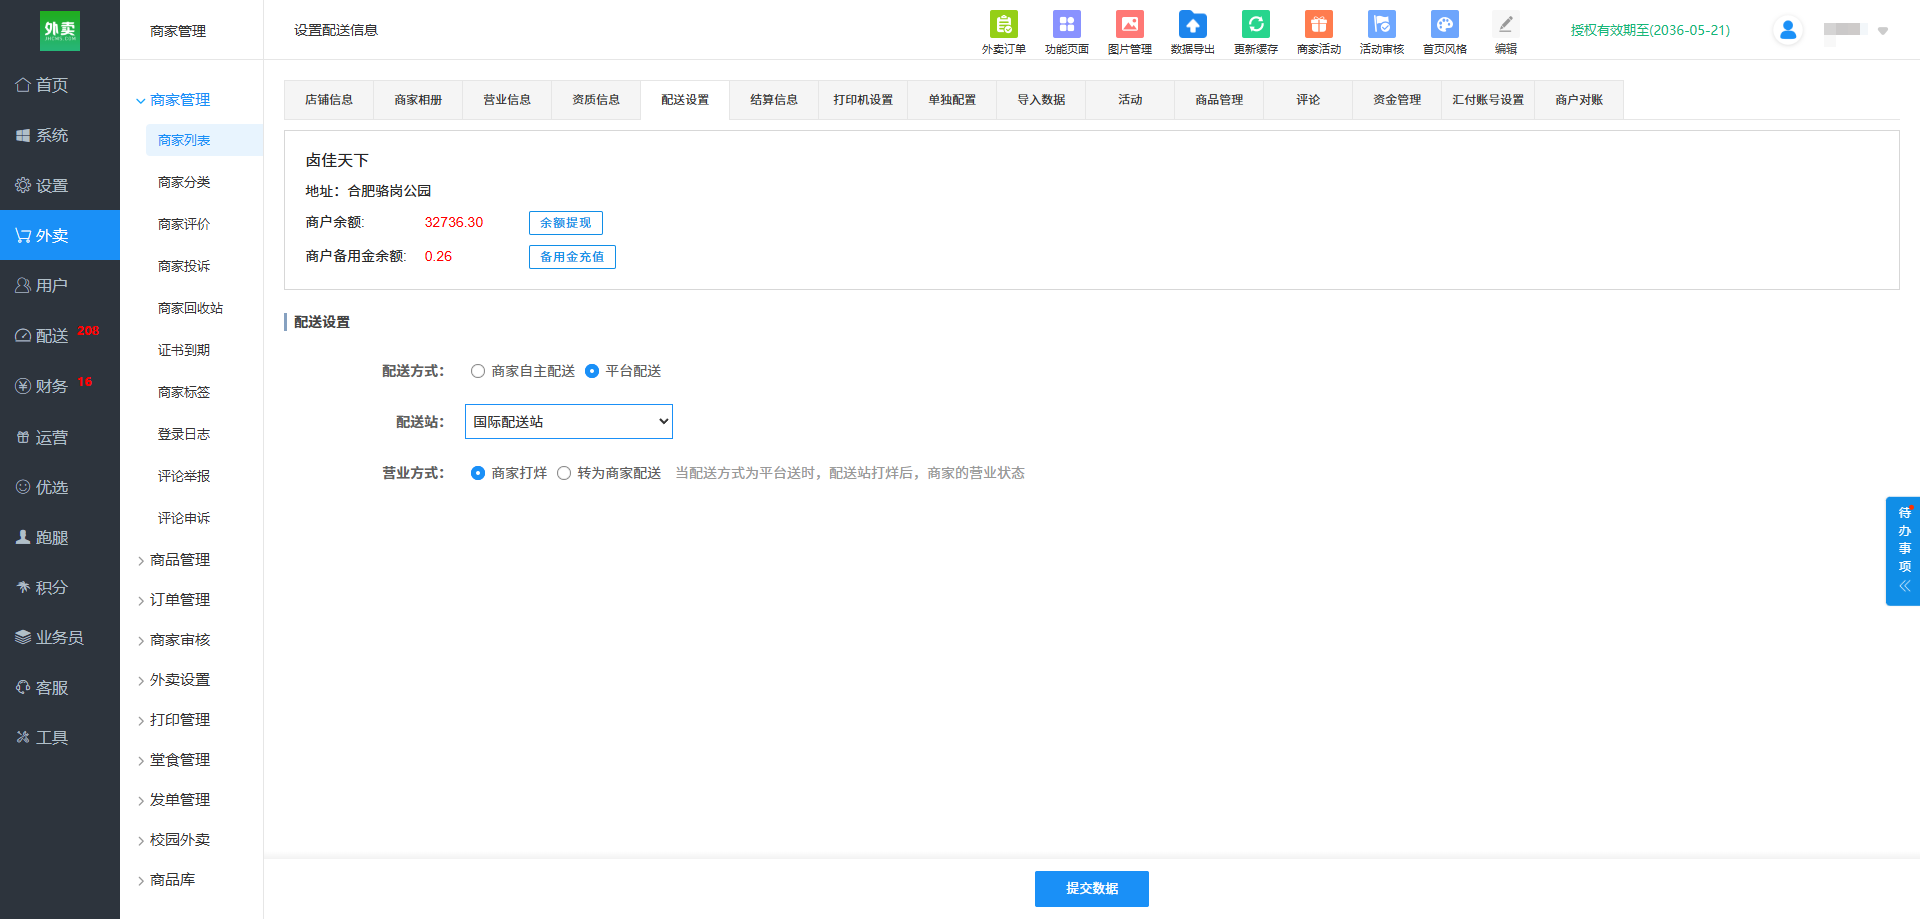The image size is (1920, 919).
Task: Open the 首页风格 palette icon
Action: [1444, 32]
